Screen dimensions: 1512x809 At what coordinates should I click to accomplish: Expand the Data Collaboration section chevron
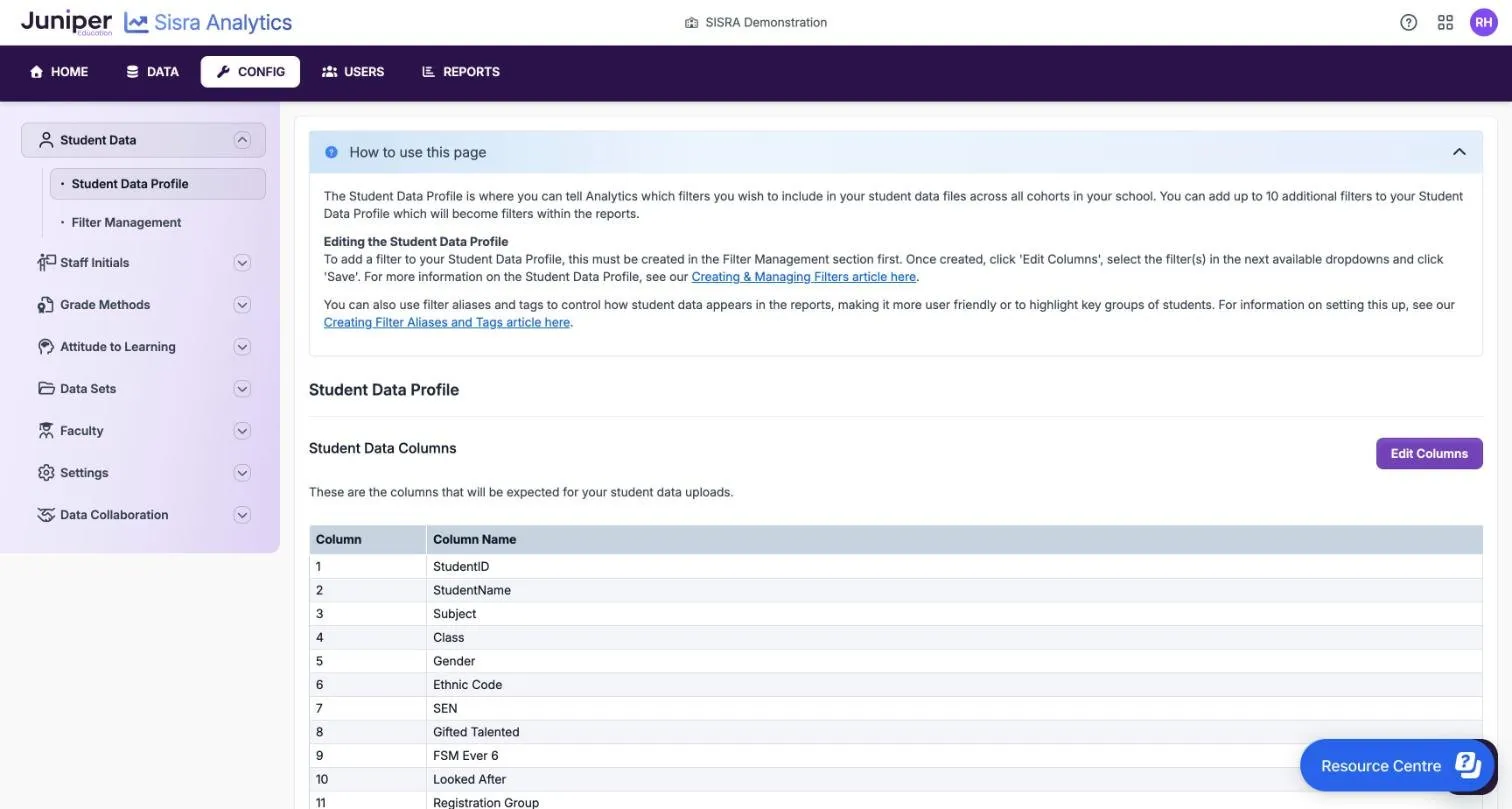[242, 514]
